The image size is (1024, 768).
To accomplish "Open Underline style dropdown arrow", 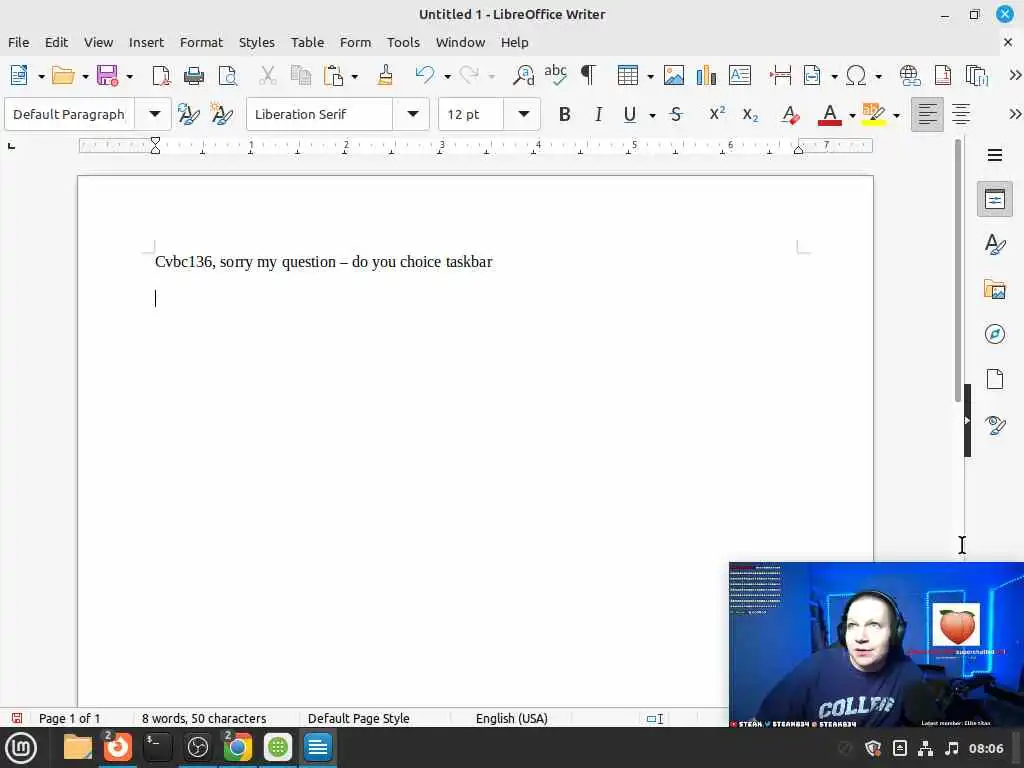I will pos(652,116).
